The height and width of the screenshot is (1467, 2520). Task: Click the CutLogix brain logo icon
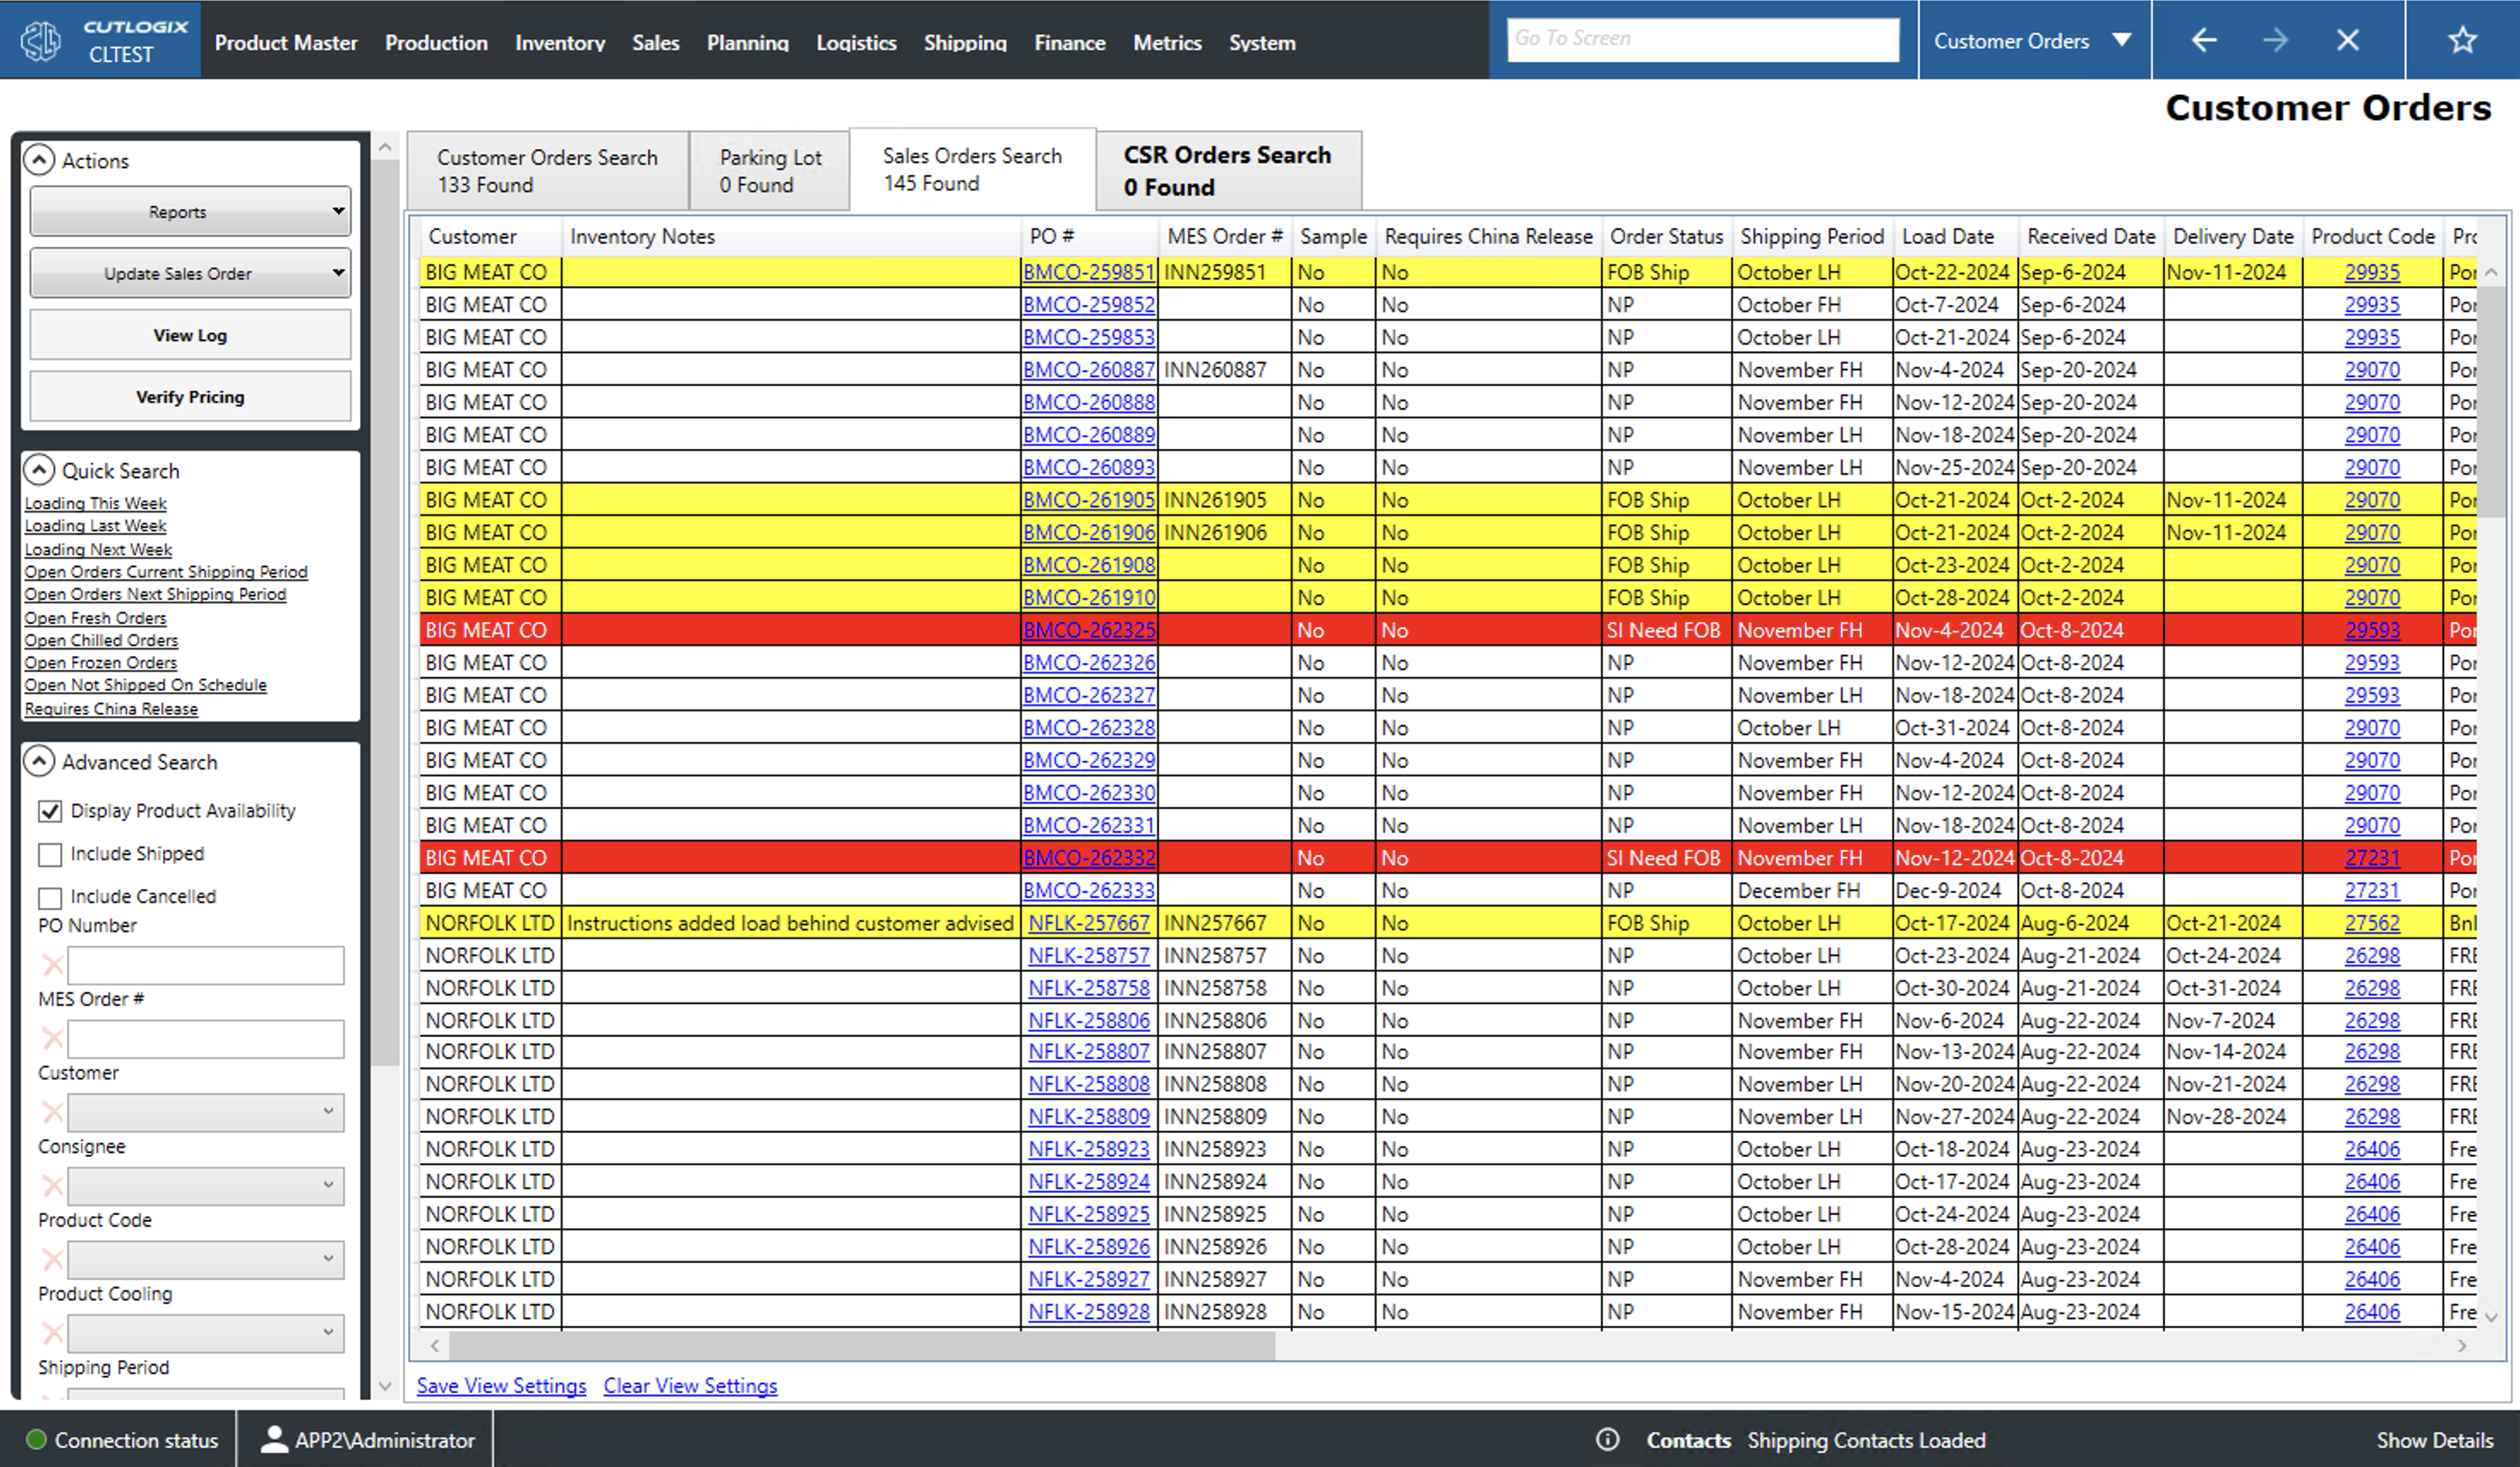[x=41, y=41]
